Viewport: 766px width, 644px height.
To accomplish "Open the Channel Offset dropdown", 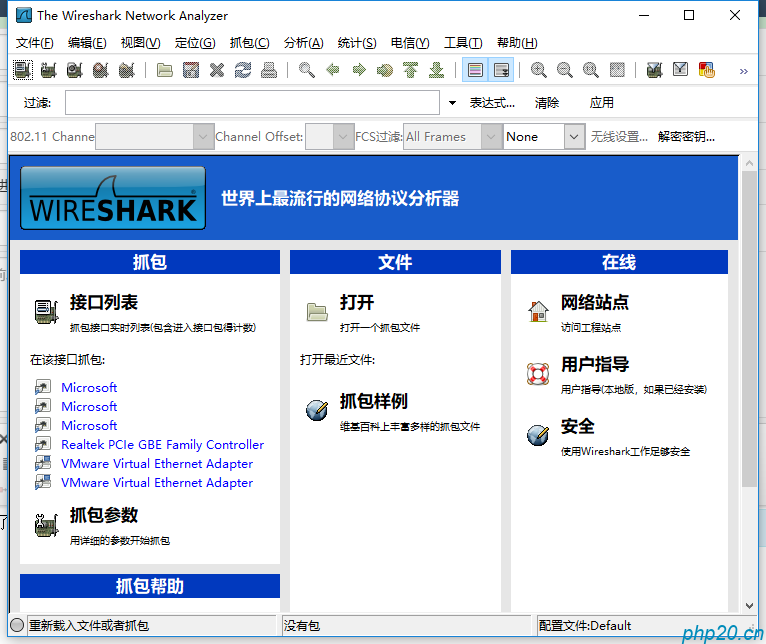I will coord(330,137).
